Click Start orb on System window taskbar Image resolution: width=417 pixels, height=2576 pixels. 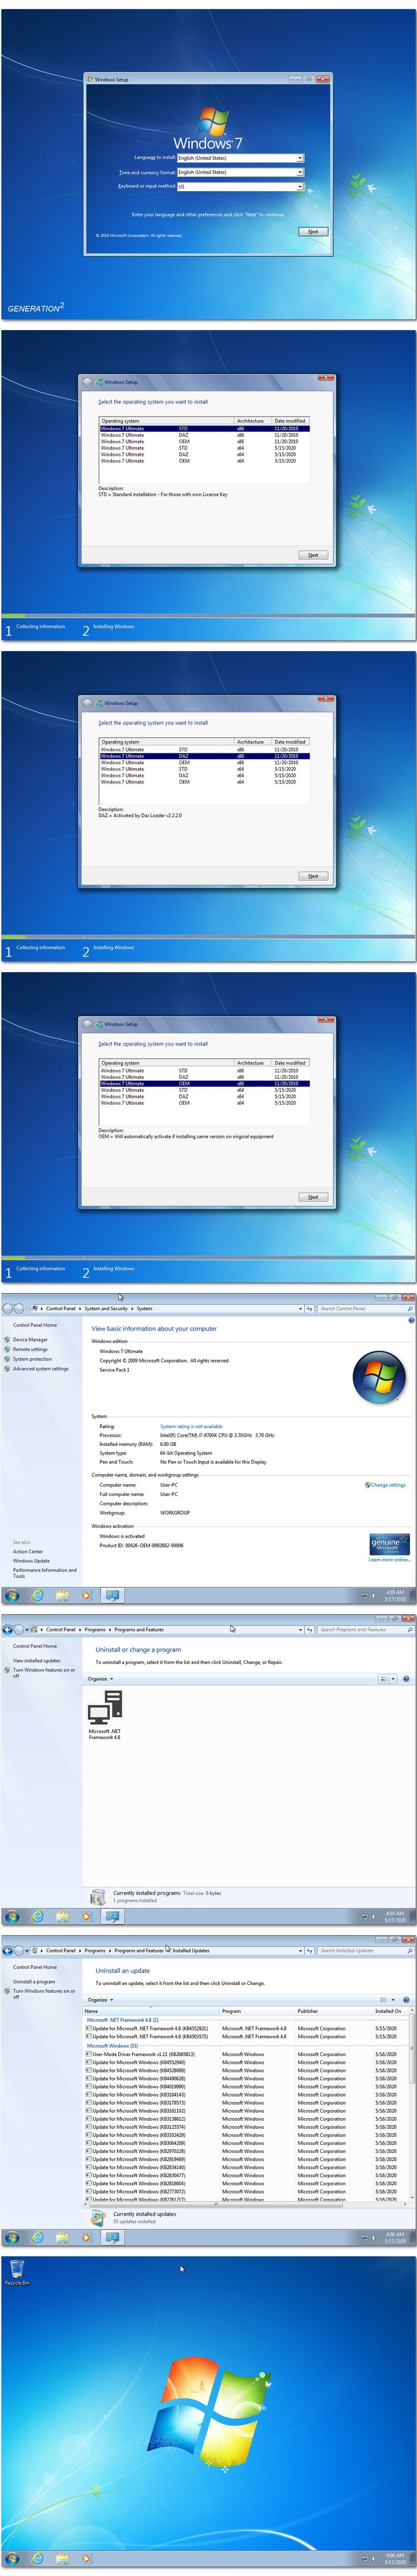tap(12, 1595)
